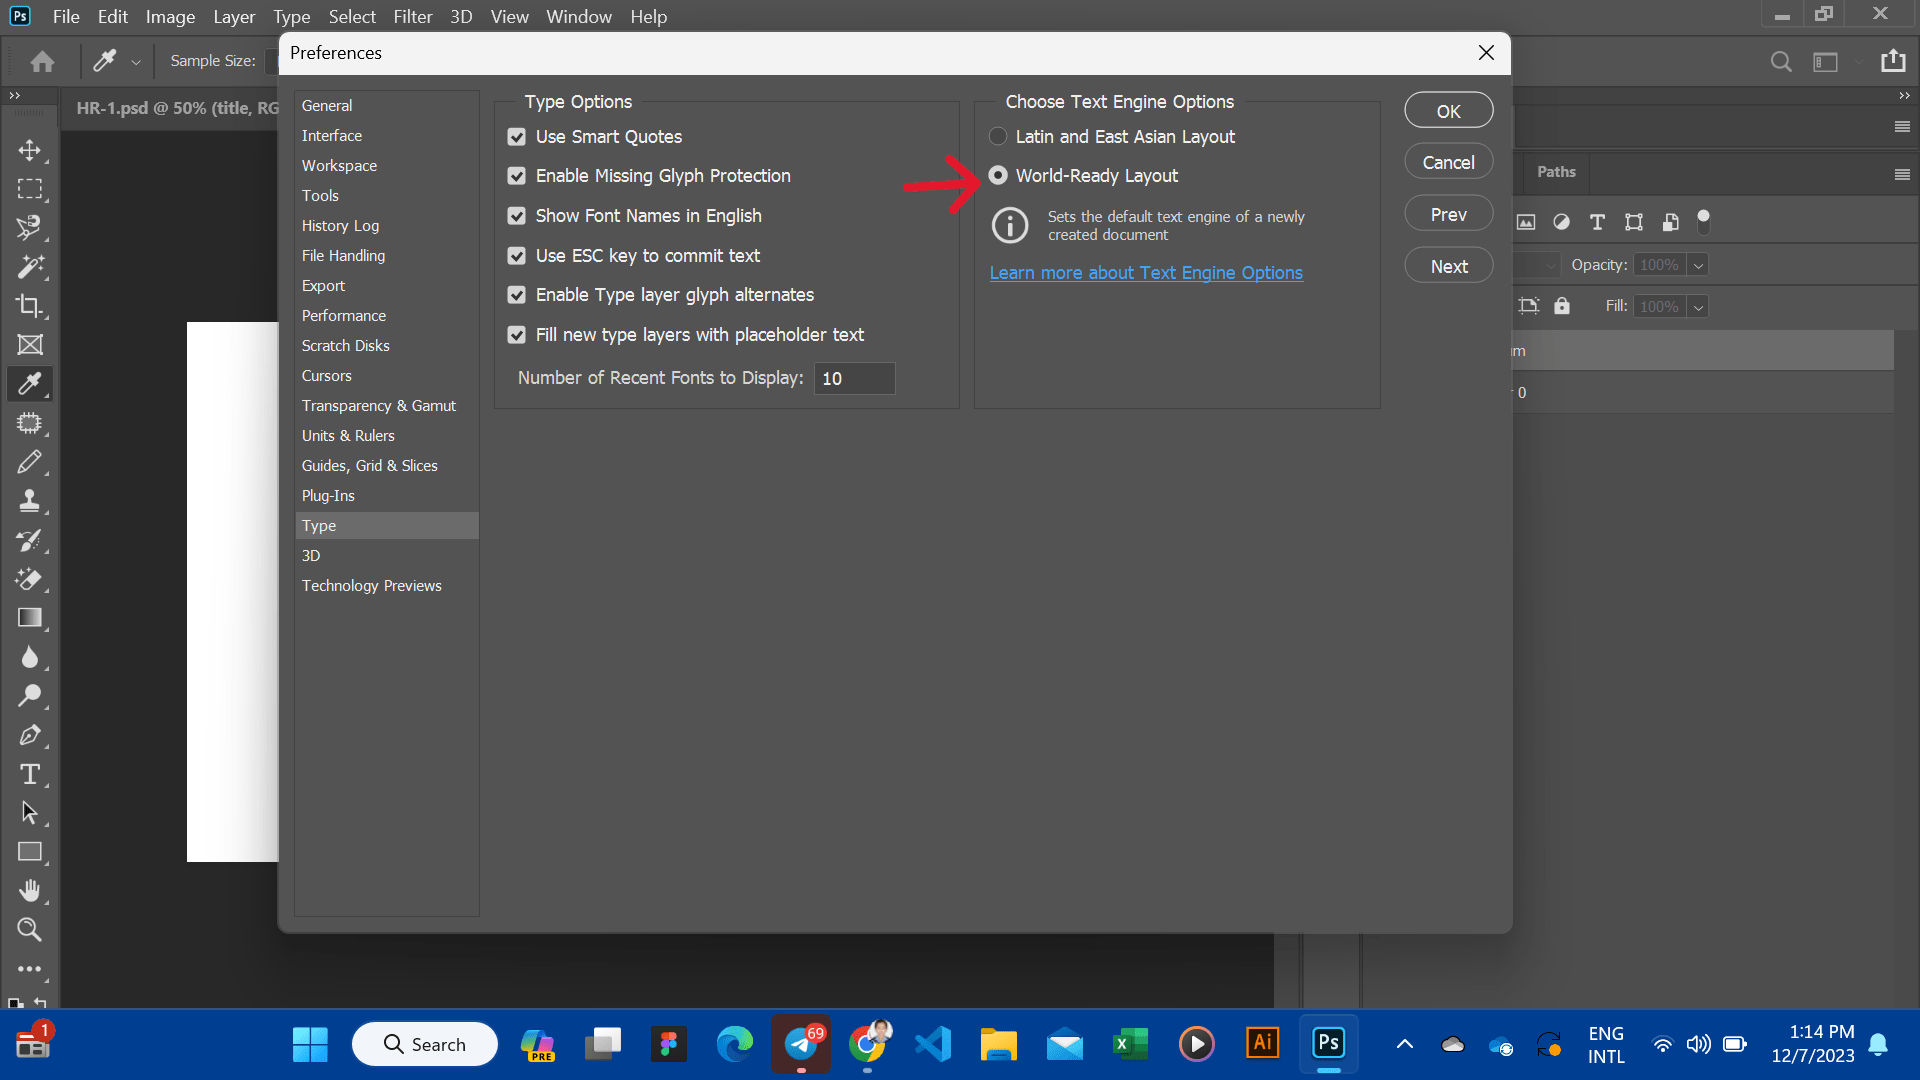The height and width of the screenshot is (1080, 1920).
Task: Click Number of Recent Fonts field
Action: click(854, 378)
